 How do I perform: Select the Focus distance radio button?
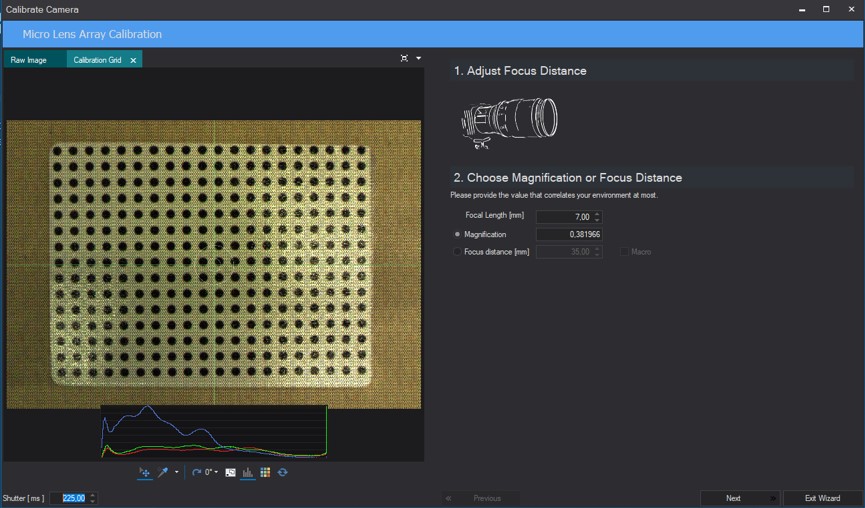457,252
